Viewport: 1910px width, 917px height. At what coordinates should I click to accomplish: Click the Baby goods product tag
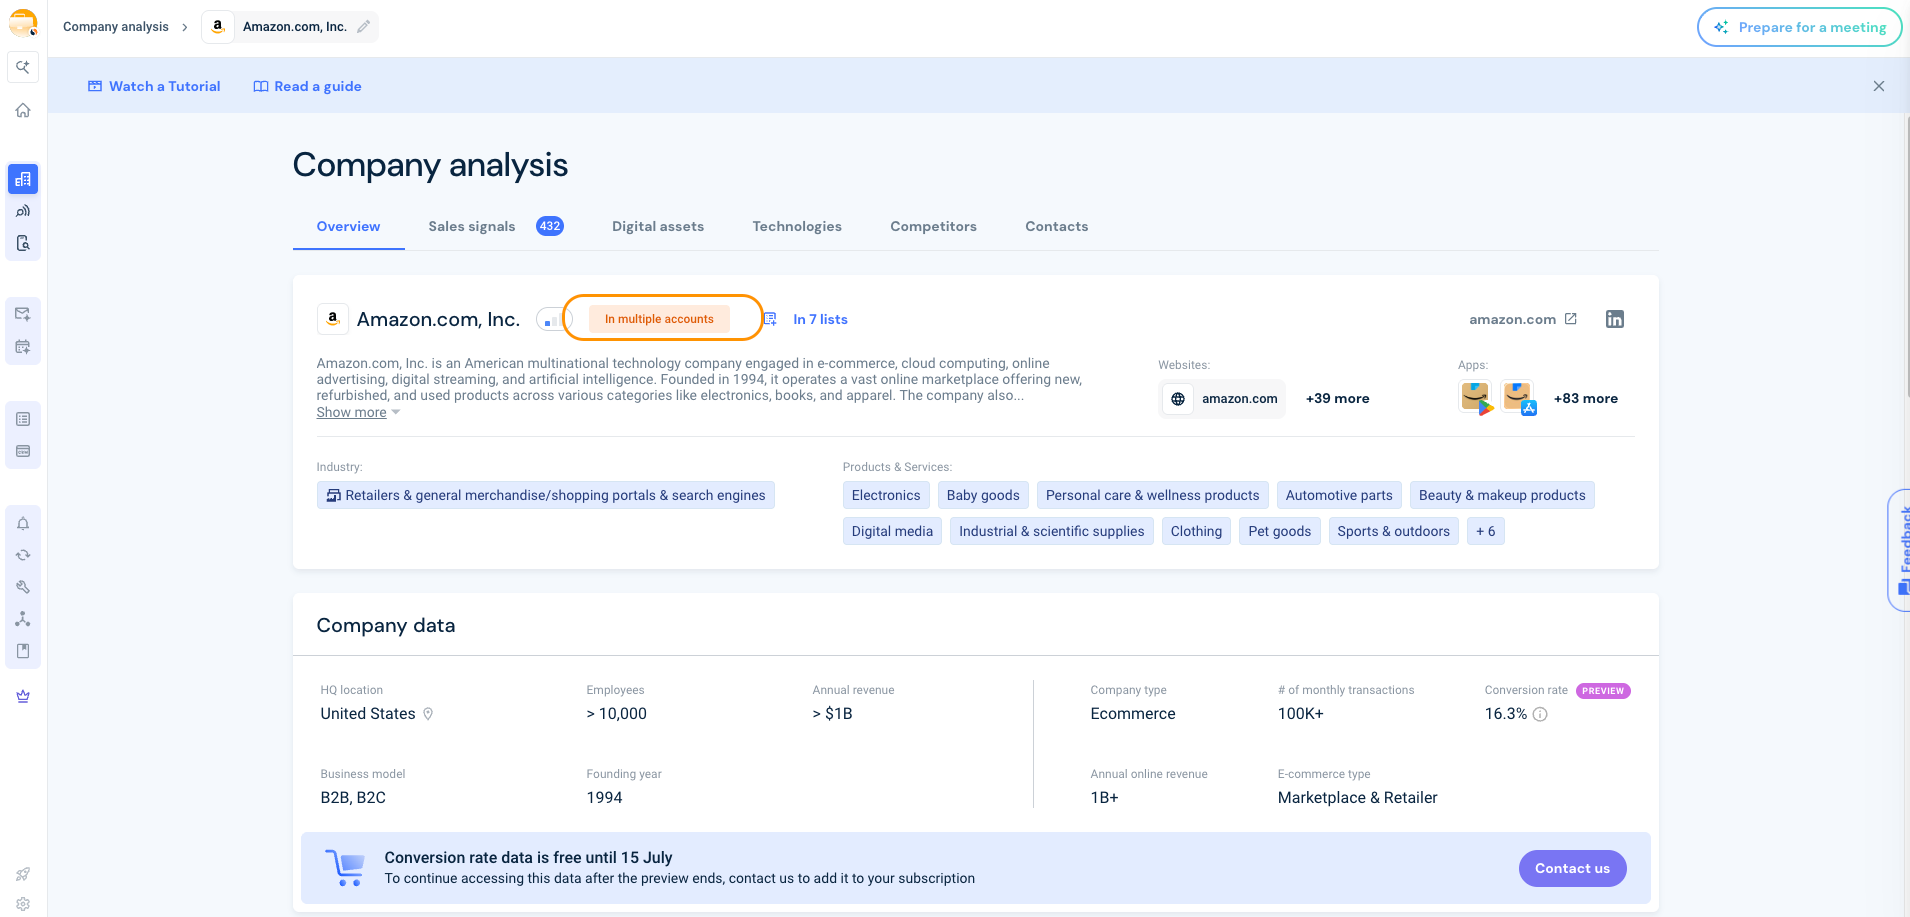983,495
